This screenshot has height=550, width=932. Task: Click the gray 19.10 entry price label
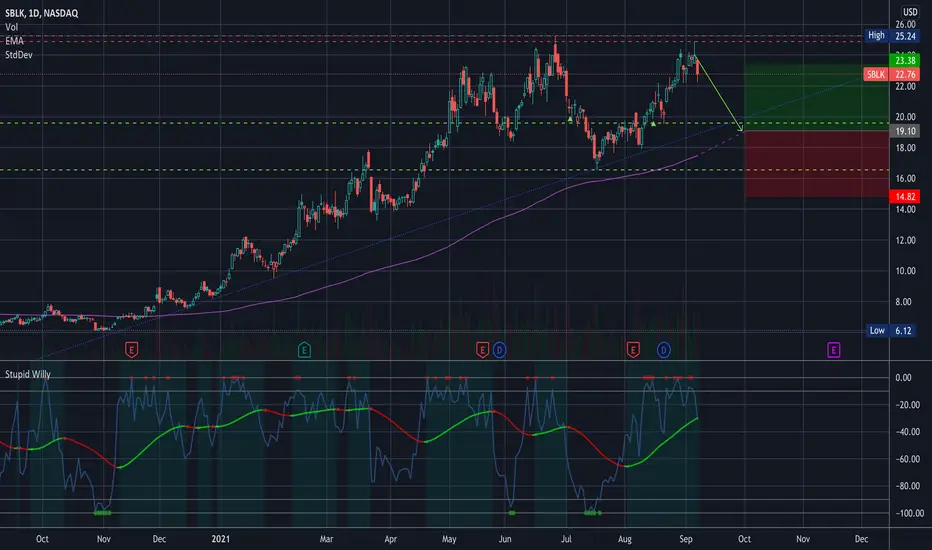point(905,131)
